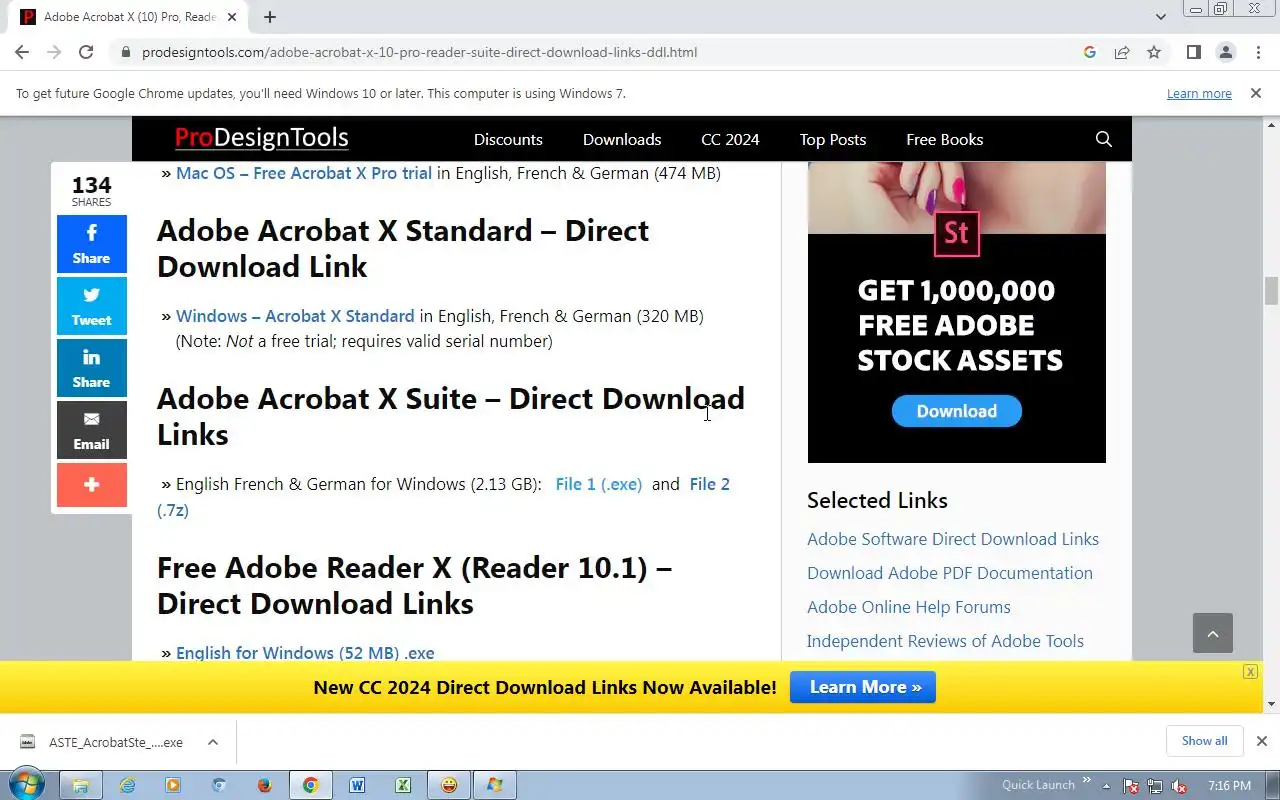Viewport: 1280px width, 800px height.
Task: Share the page on Facebook
Action: [x=91, y=244]
